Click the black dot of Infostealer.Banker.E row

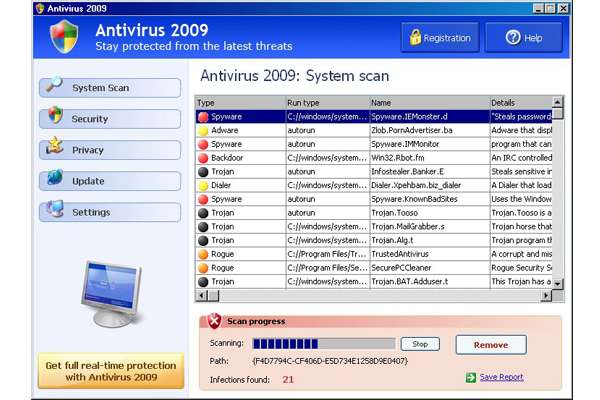click(x=203, y=172)
